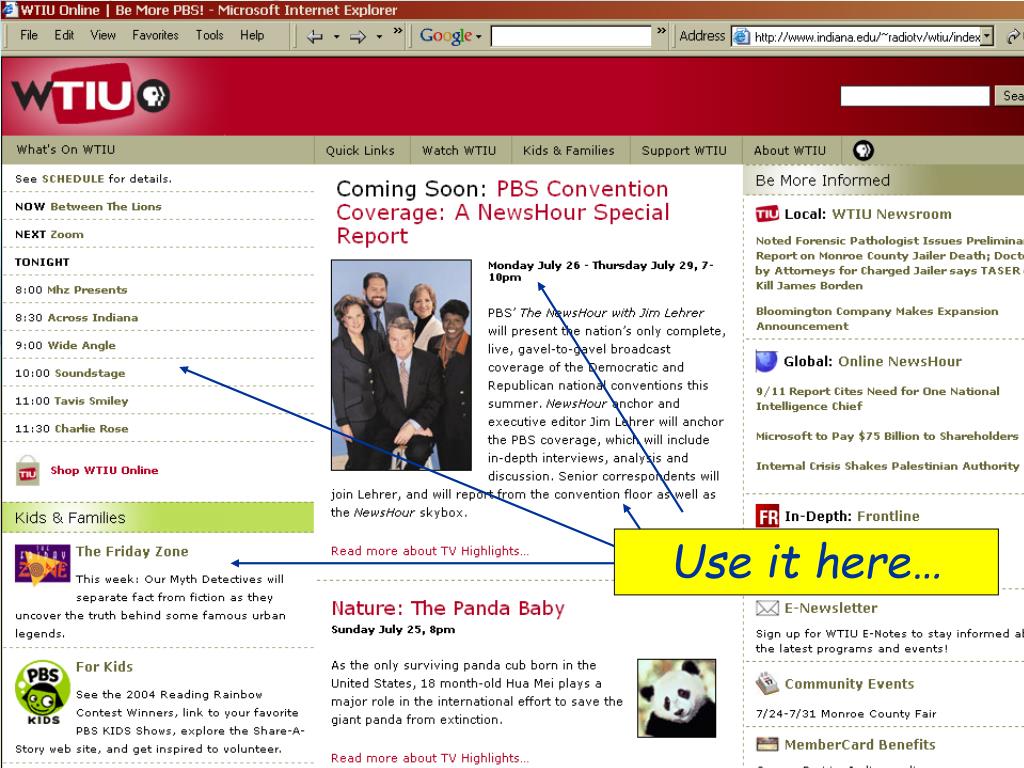
Task: Open the For Kids heading link
Action: pyautogui.click(x=104, y=667)
